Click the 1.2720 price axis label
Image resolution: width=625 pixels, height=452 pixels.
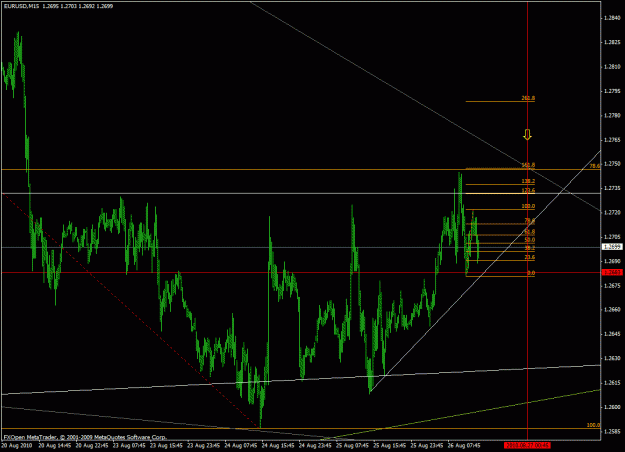(613, 212)
